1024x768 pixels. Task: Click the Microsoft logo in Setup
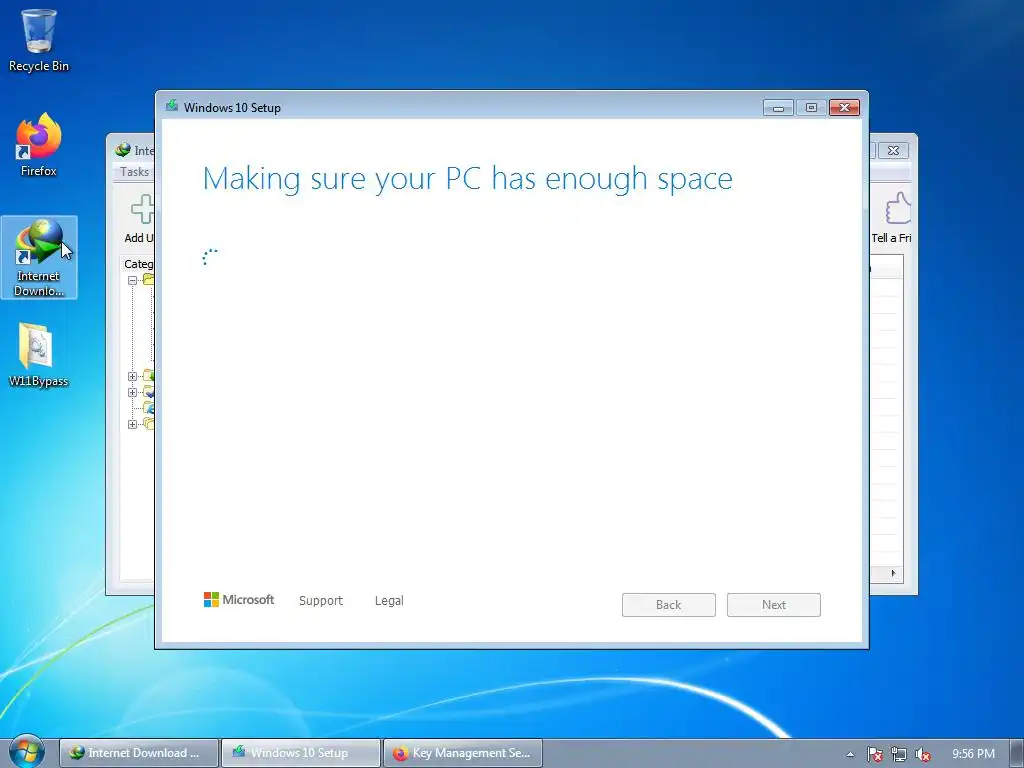tap(239, 600)
